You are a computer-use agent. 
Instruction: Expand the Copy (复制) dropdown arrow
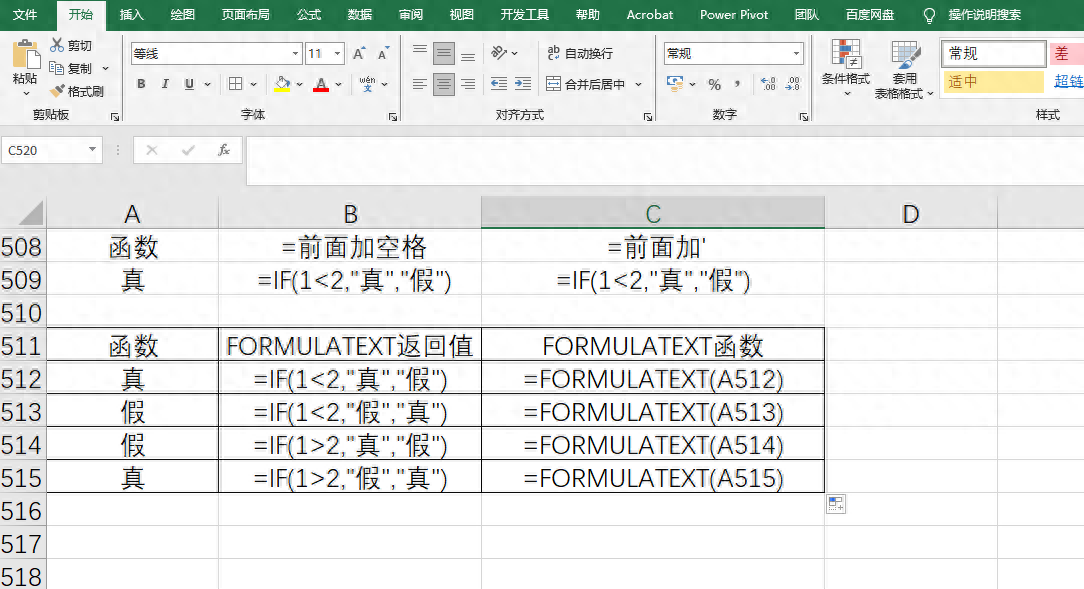click(x=105, y=68)
